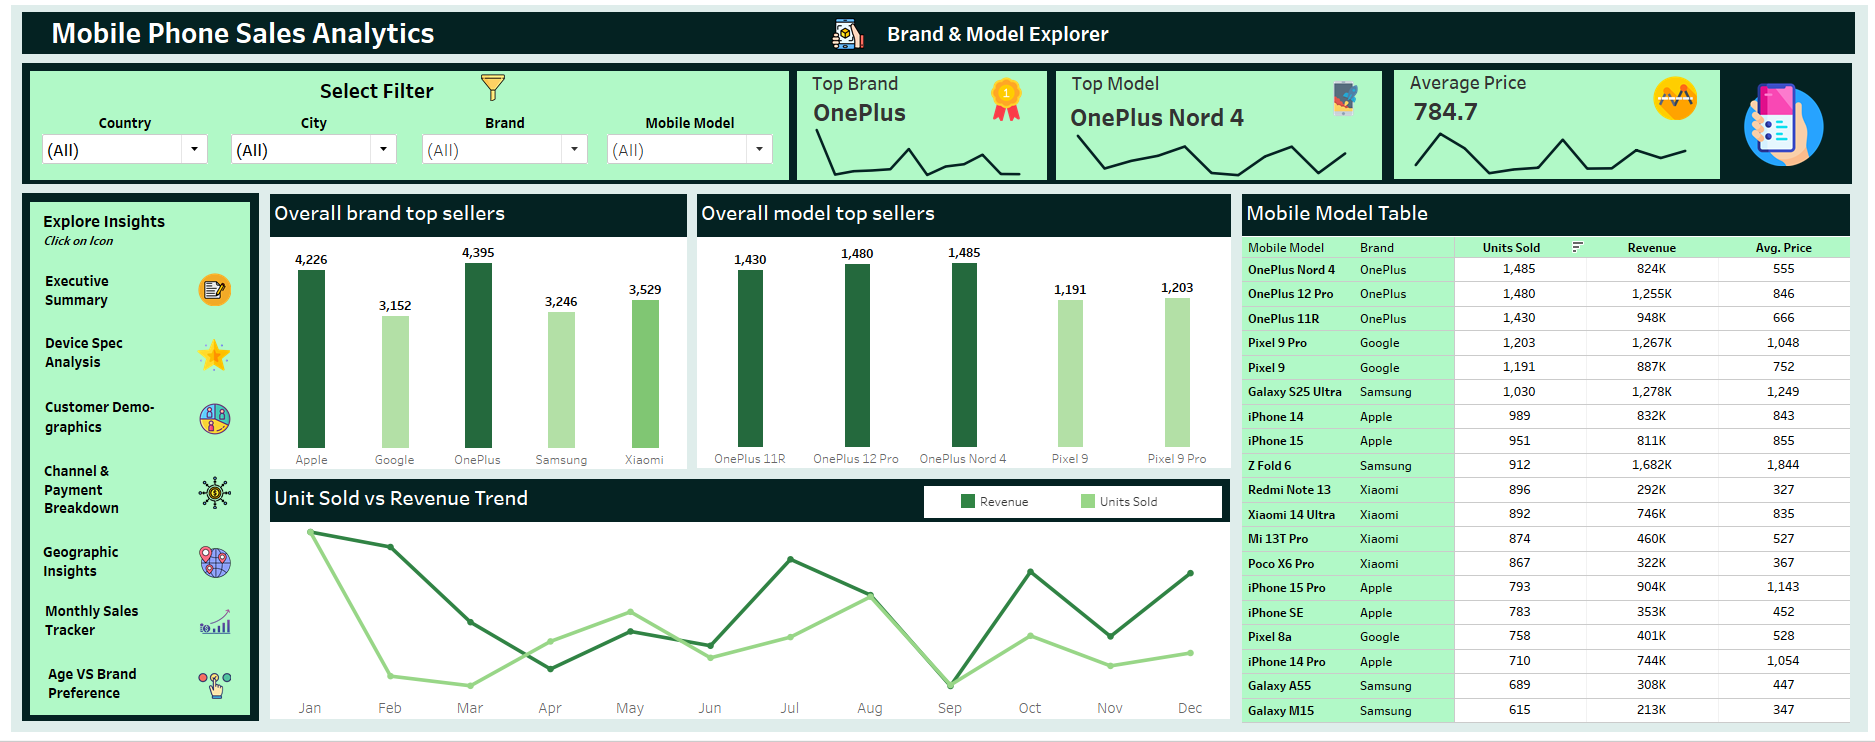Click the Samsung bar in brand chart

[561, 380]
